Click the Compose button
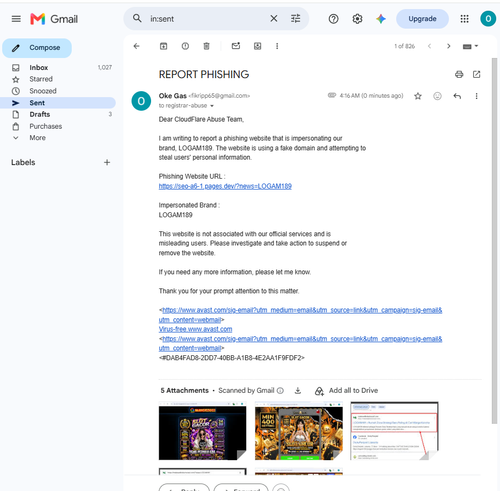Viewport: 500px width, 491px height. 37,48
